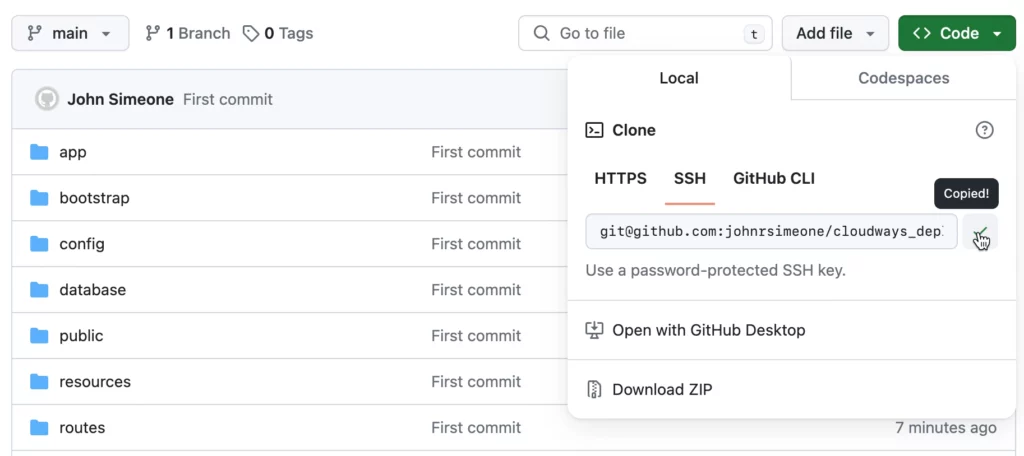Viewport: 1024px width, 456px height.
Task: Click the public folder icon
Action: pos(39,336)
